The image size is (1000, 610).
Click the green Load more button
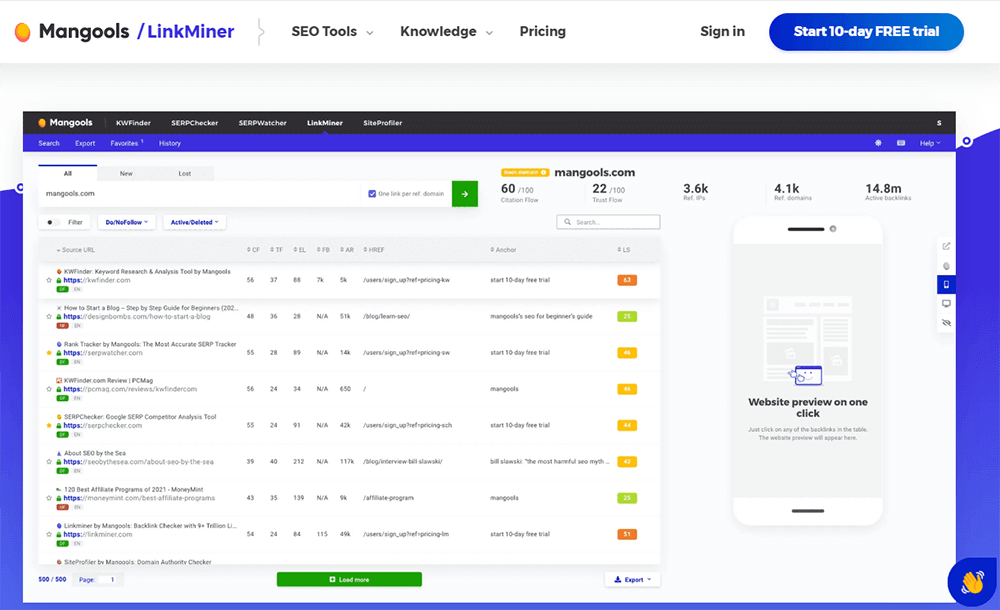tap(349, 579)
